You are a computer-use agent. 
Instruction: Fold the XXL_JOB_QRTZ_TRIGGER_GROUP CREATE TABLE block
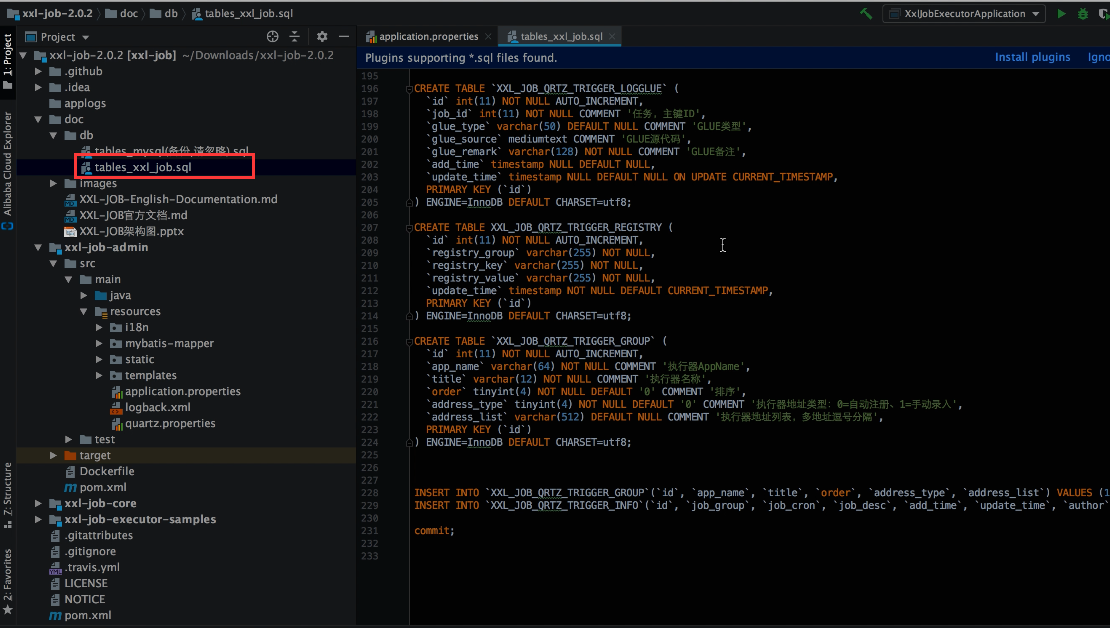tap(409, 342)
